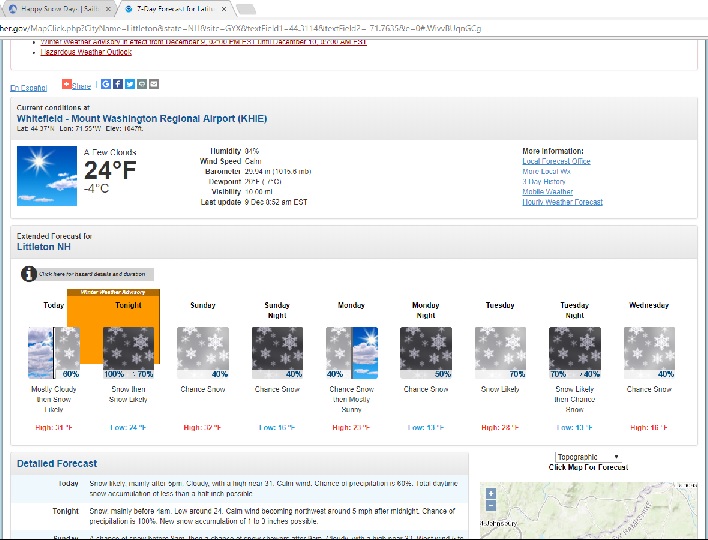Open the More Local Wx link
The width and height of the screenshot is (708, 540).
pyautogui.click(x=546, y=172)
